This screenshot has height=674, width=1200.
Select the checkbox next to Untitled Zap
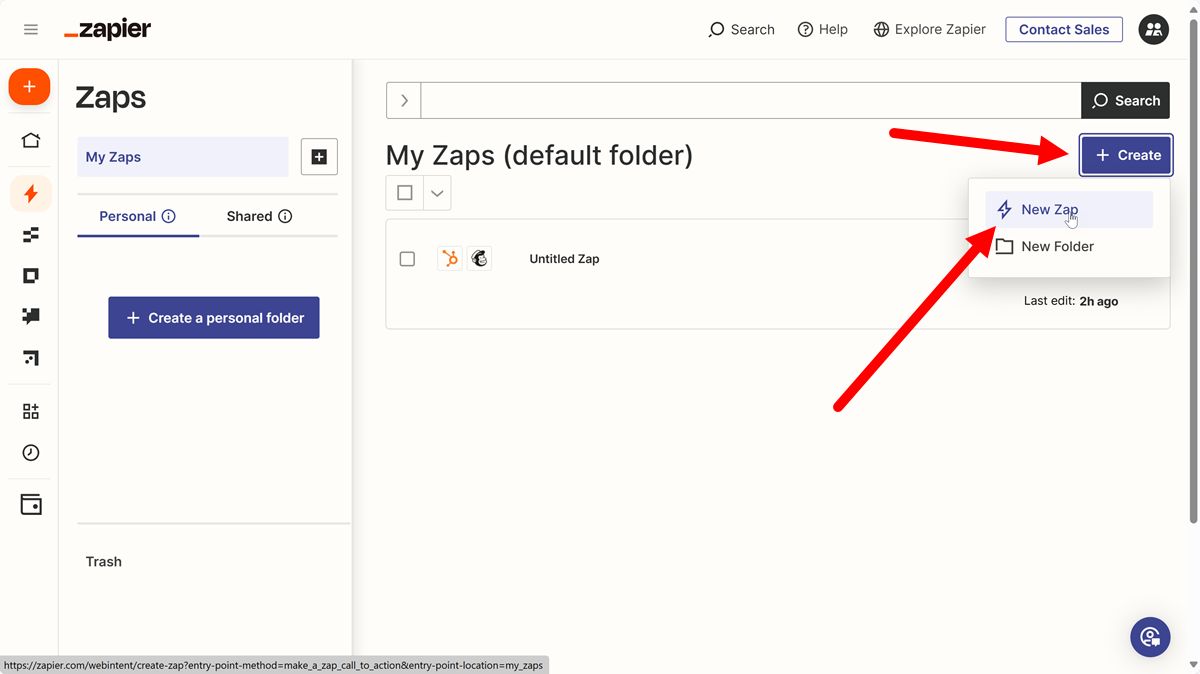click(x=407, y=258)
